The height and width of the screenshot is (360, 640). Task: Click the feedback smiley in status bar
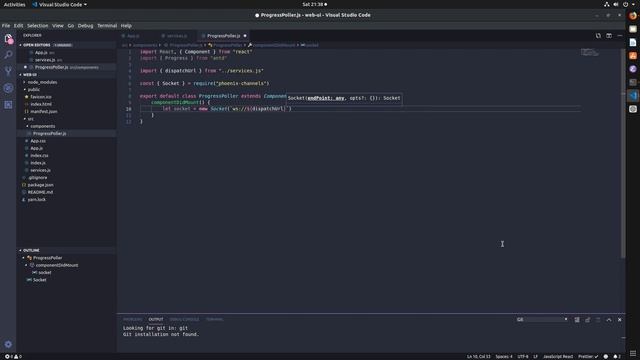606,356
